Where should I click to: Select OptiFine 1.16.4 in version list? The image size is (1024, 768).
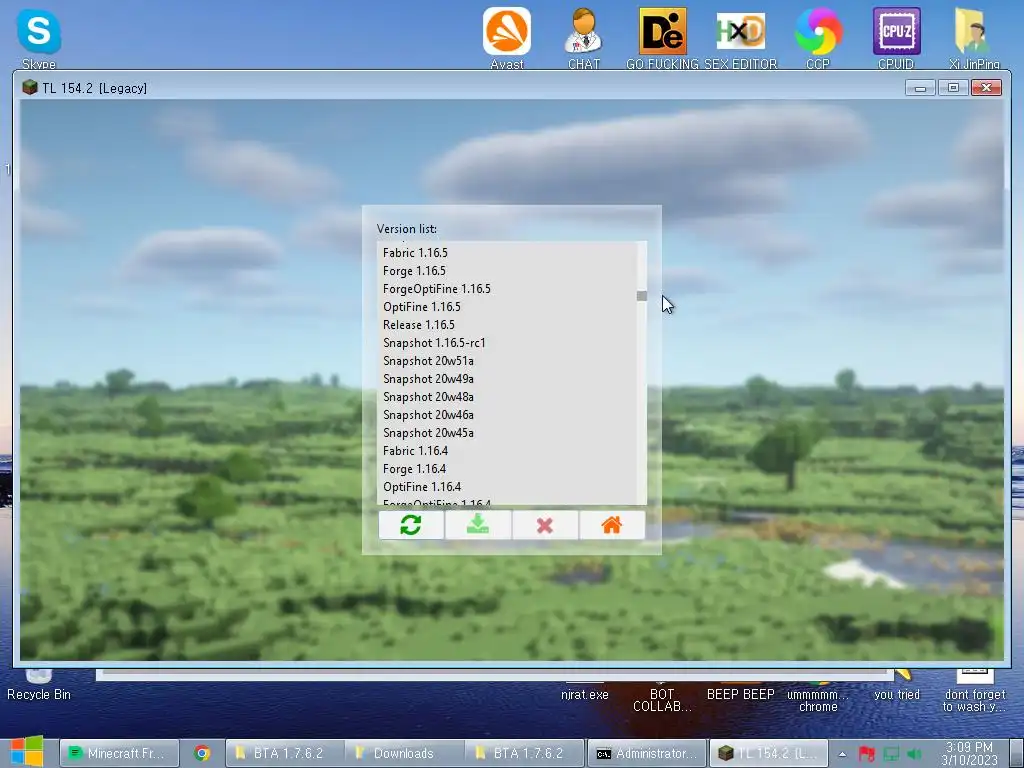point(507,487)
